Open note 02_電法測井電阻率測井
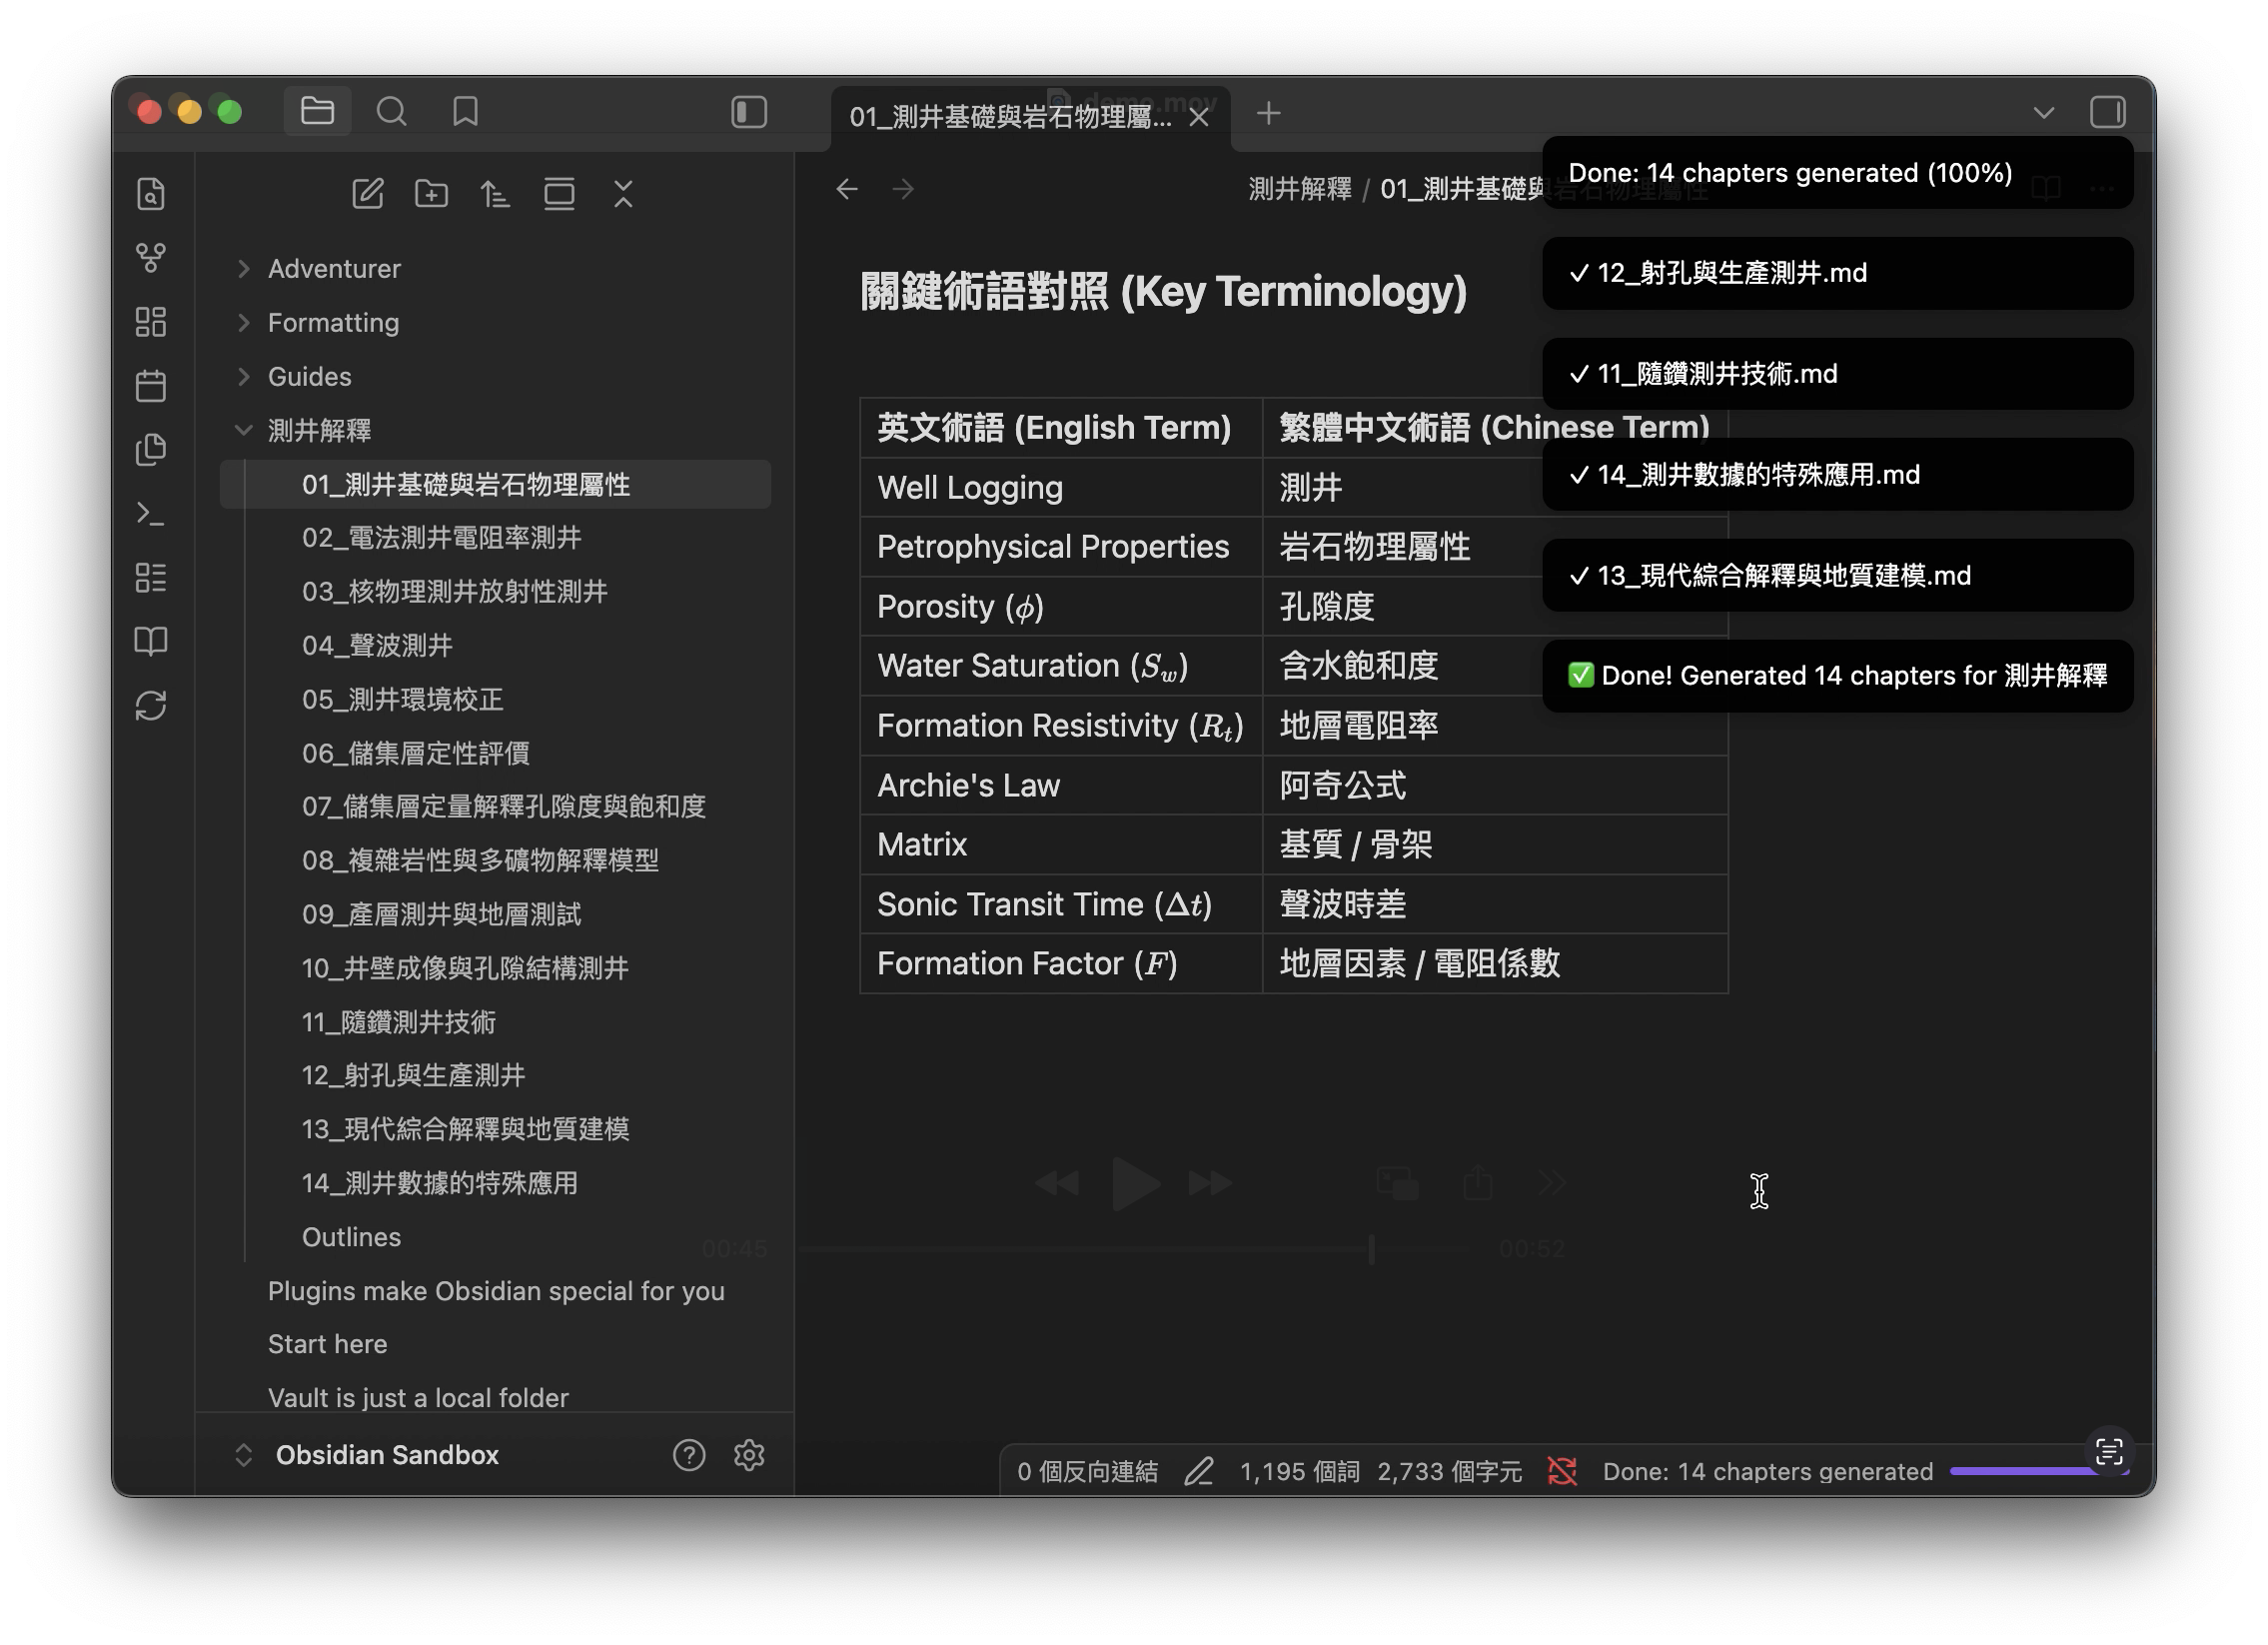Viewport: 2268px width, 1645px height. point(441,538)
